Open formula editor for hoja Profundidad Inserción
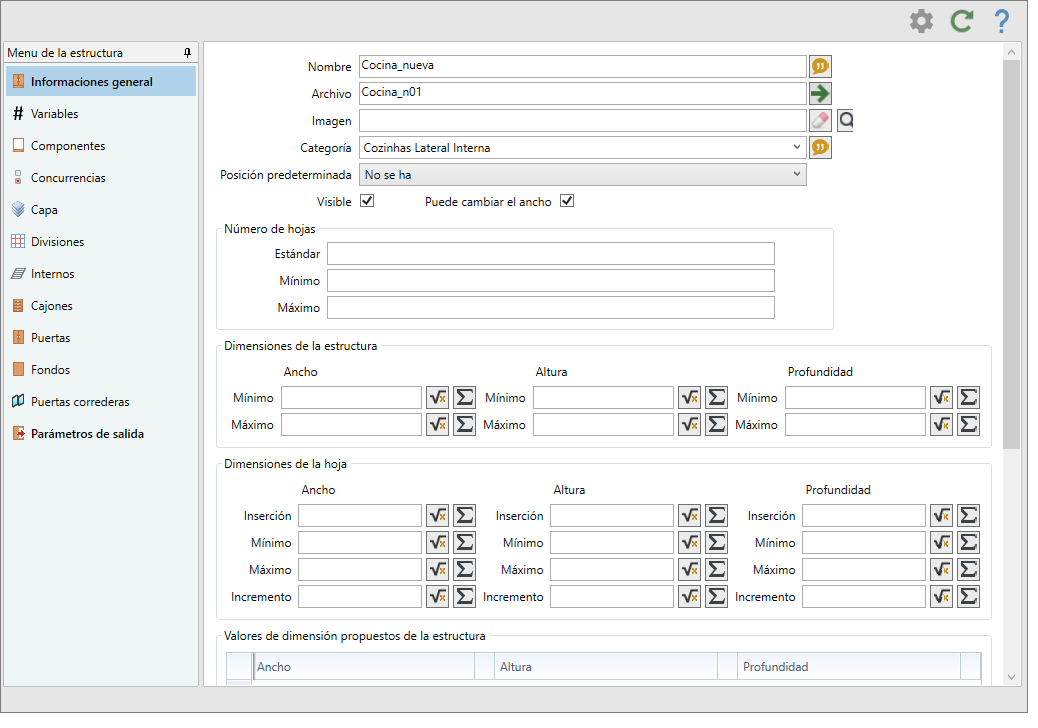 pos(941,516)
